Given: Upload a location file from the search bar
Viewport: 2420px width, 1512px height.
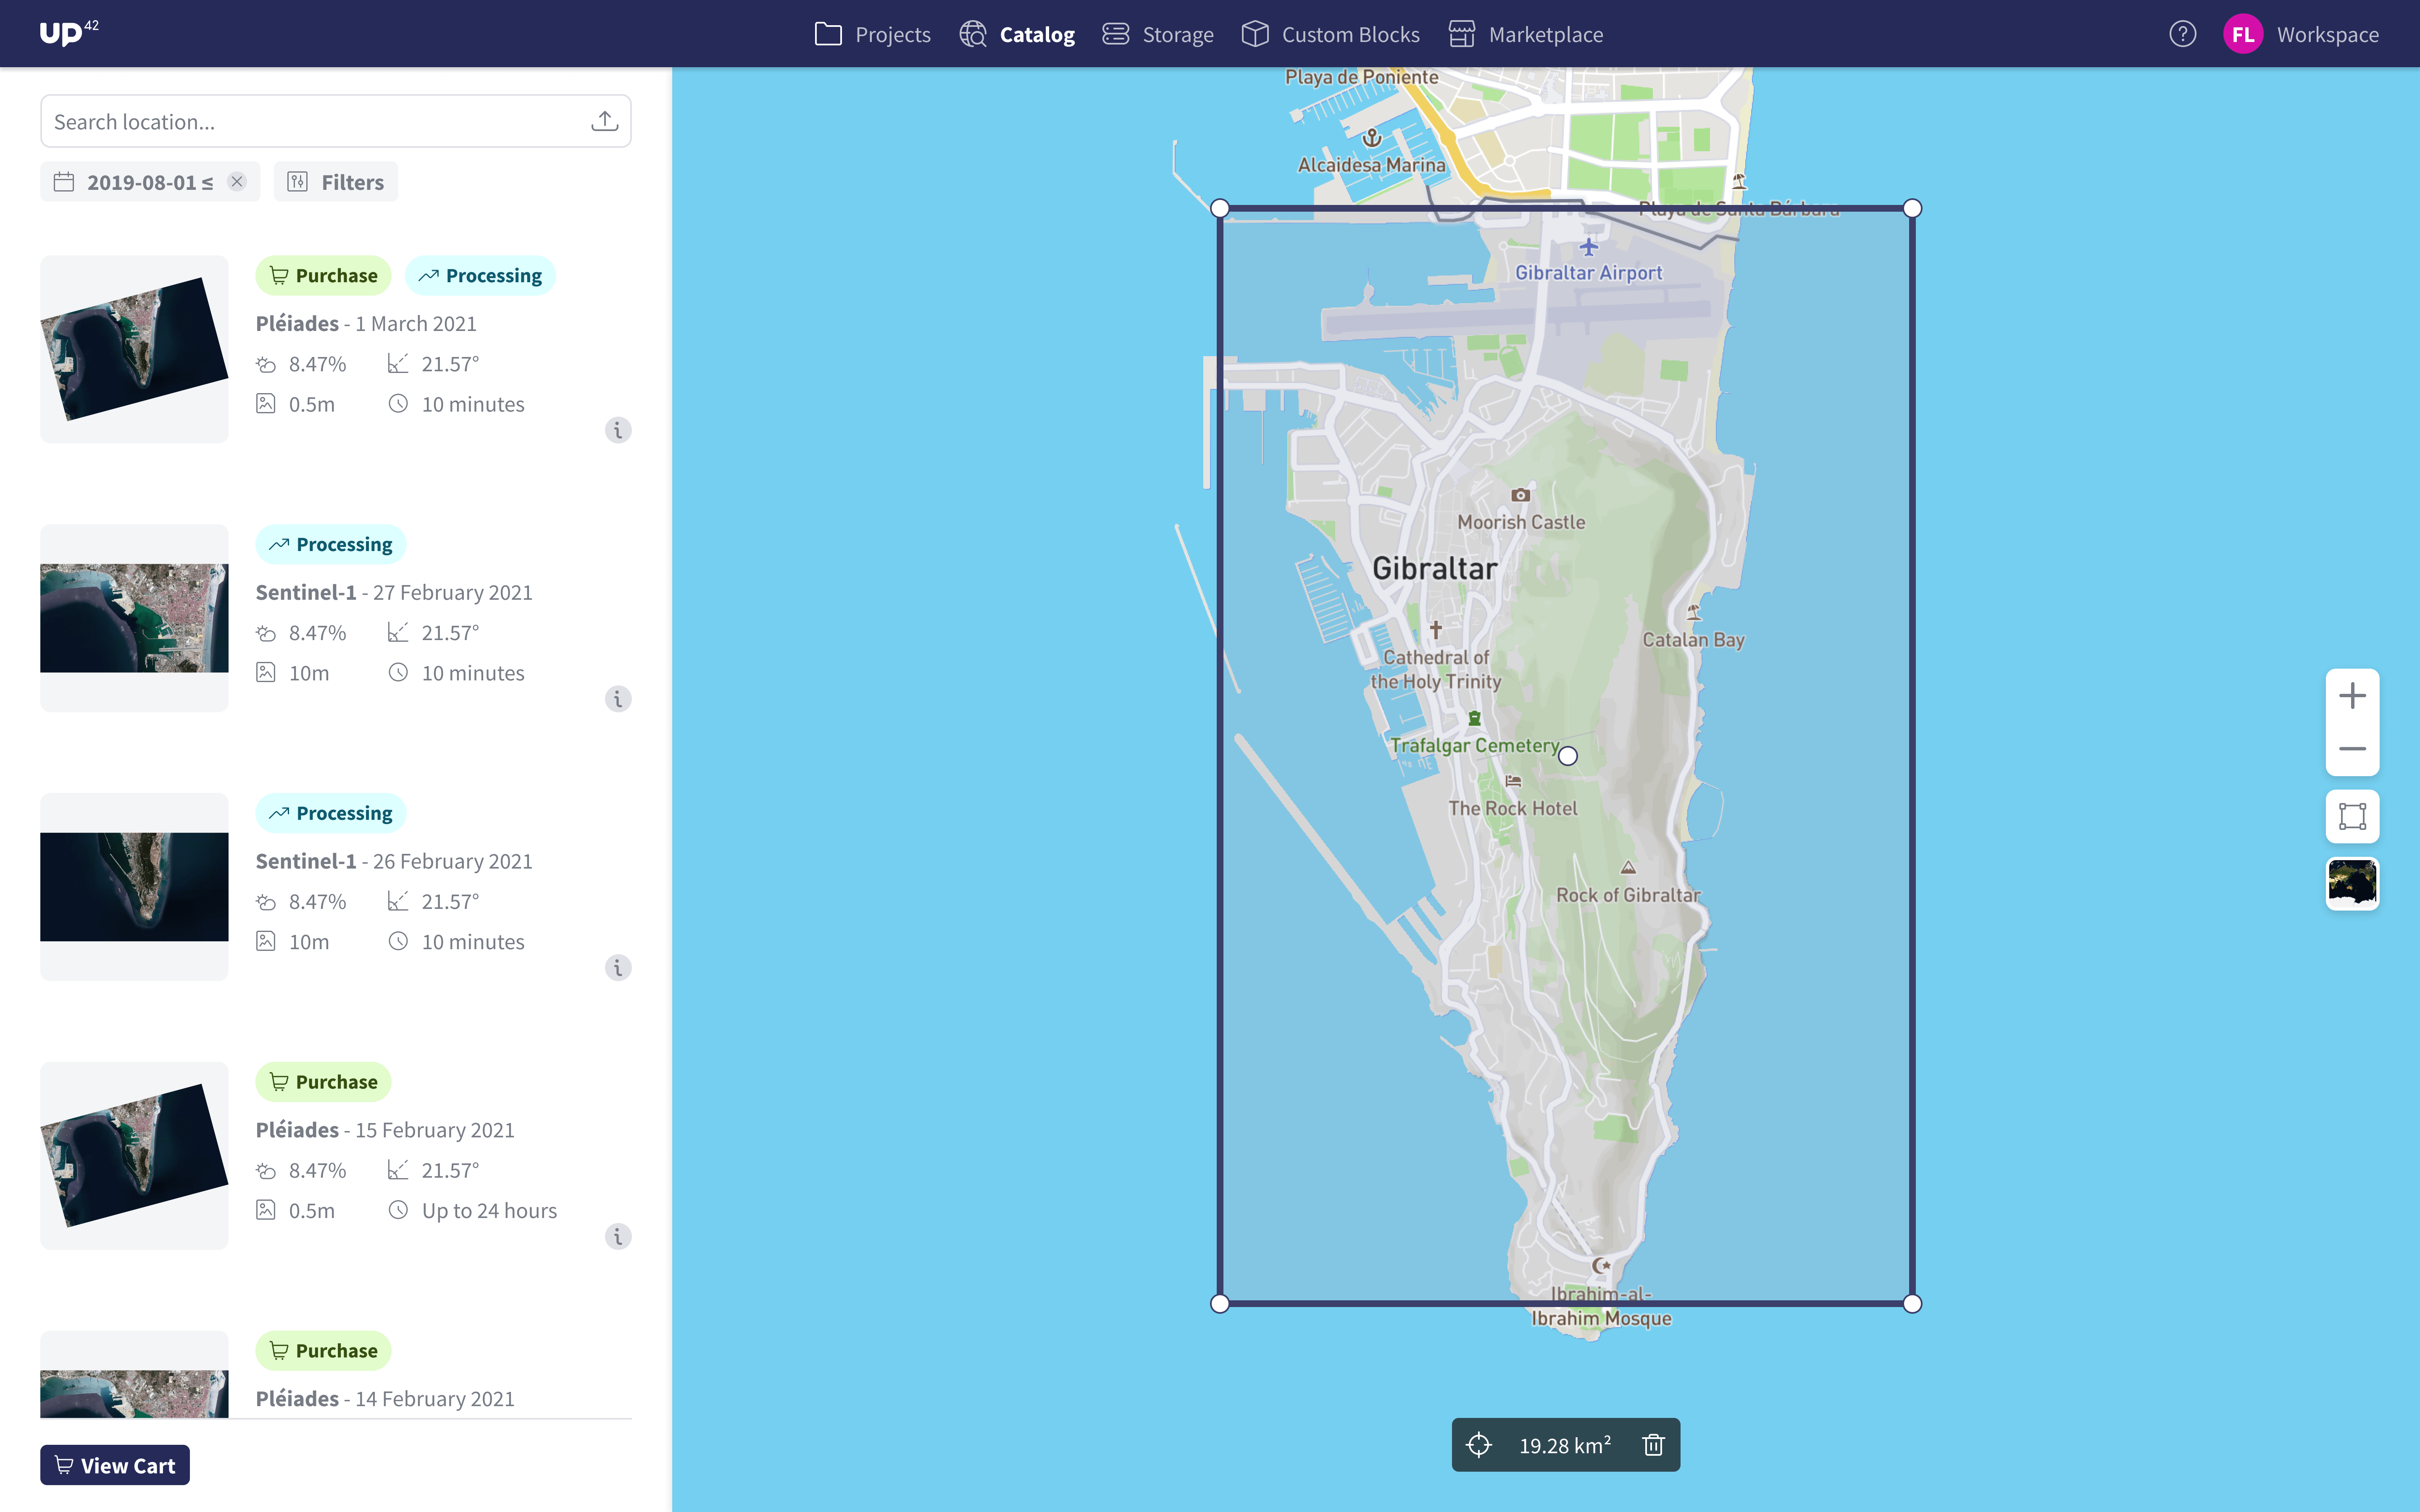Looking at the screenshot, I should [604, 120].
